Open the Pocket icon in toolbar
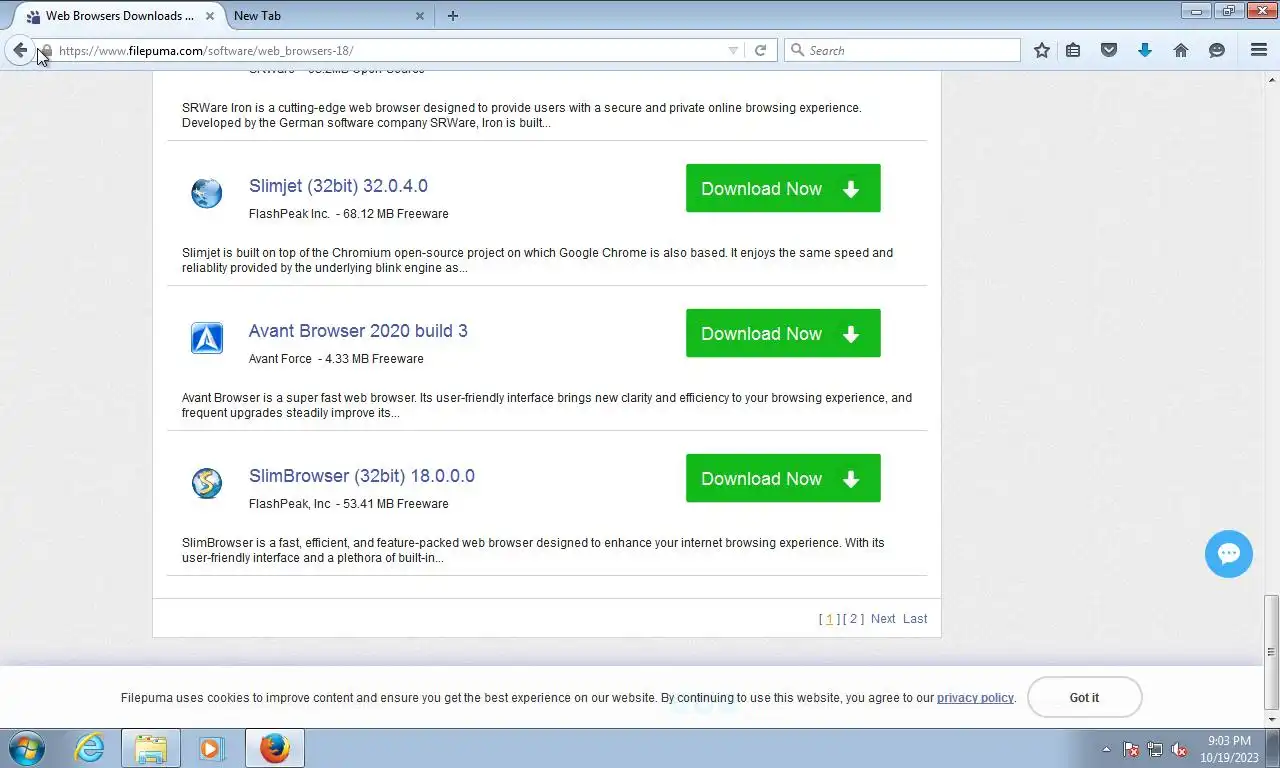This screenshot has height=768, width=1280. 1109,50
